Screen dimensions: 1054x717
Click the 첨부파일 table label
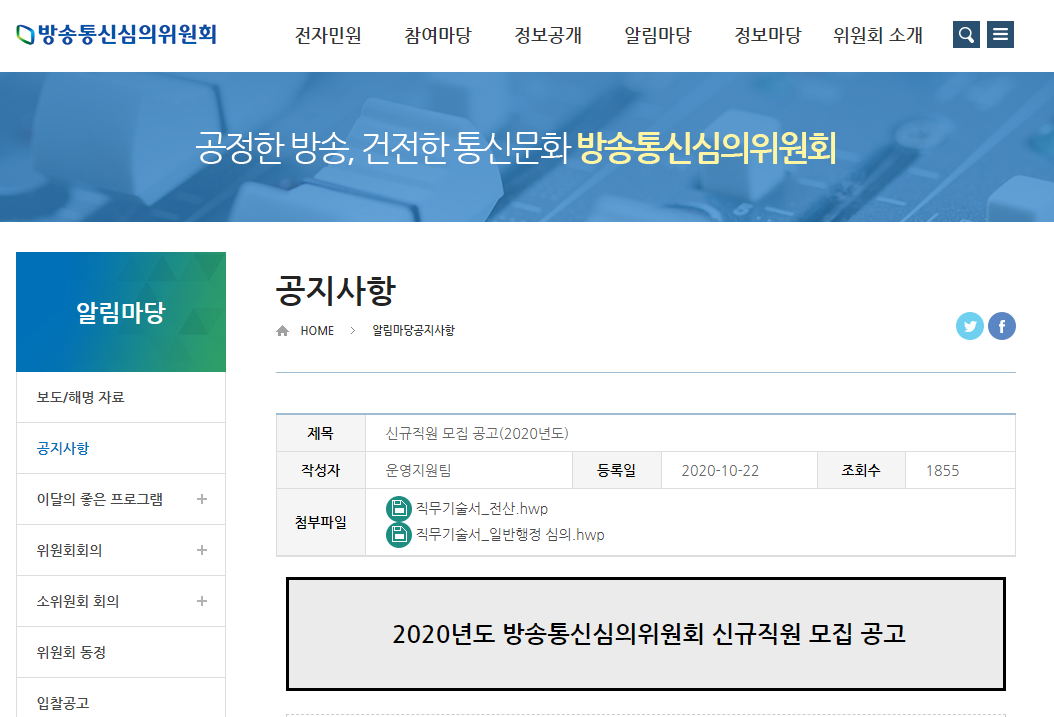click(x=321, y=522)
